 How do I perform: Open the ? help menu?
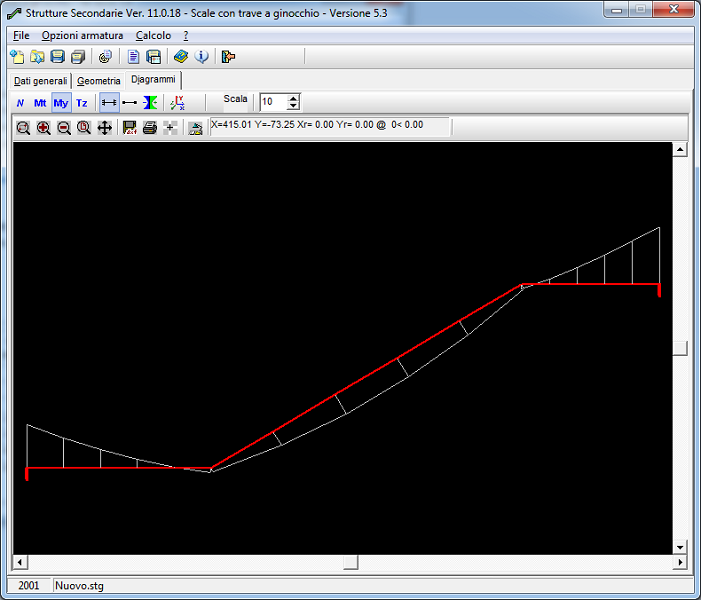[186, 36]
